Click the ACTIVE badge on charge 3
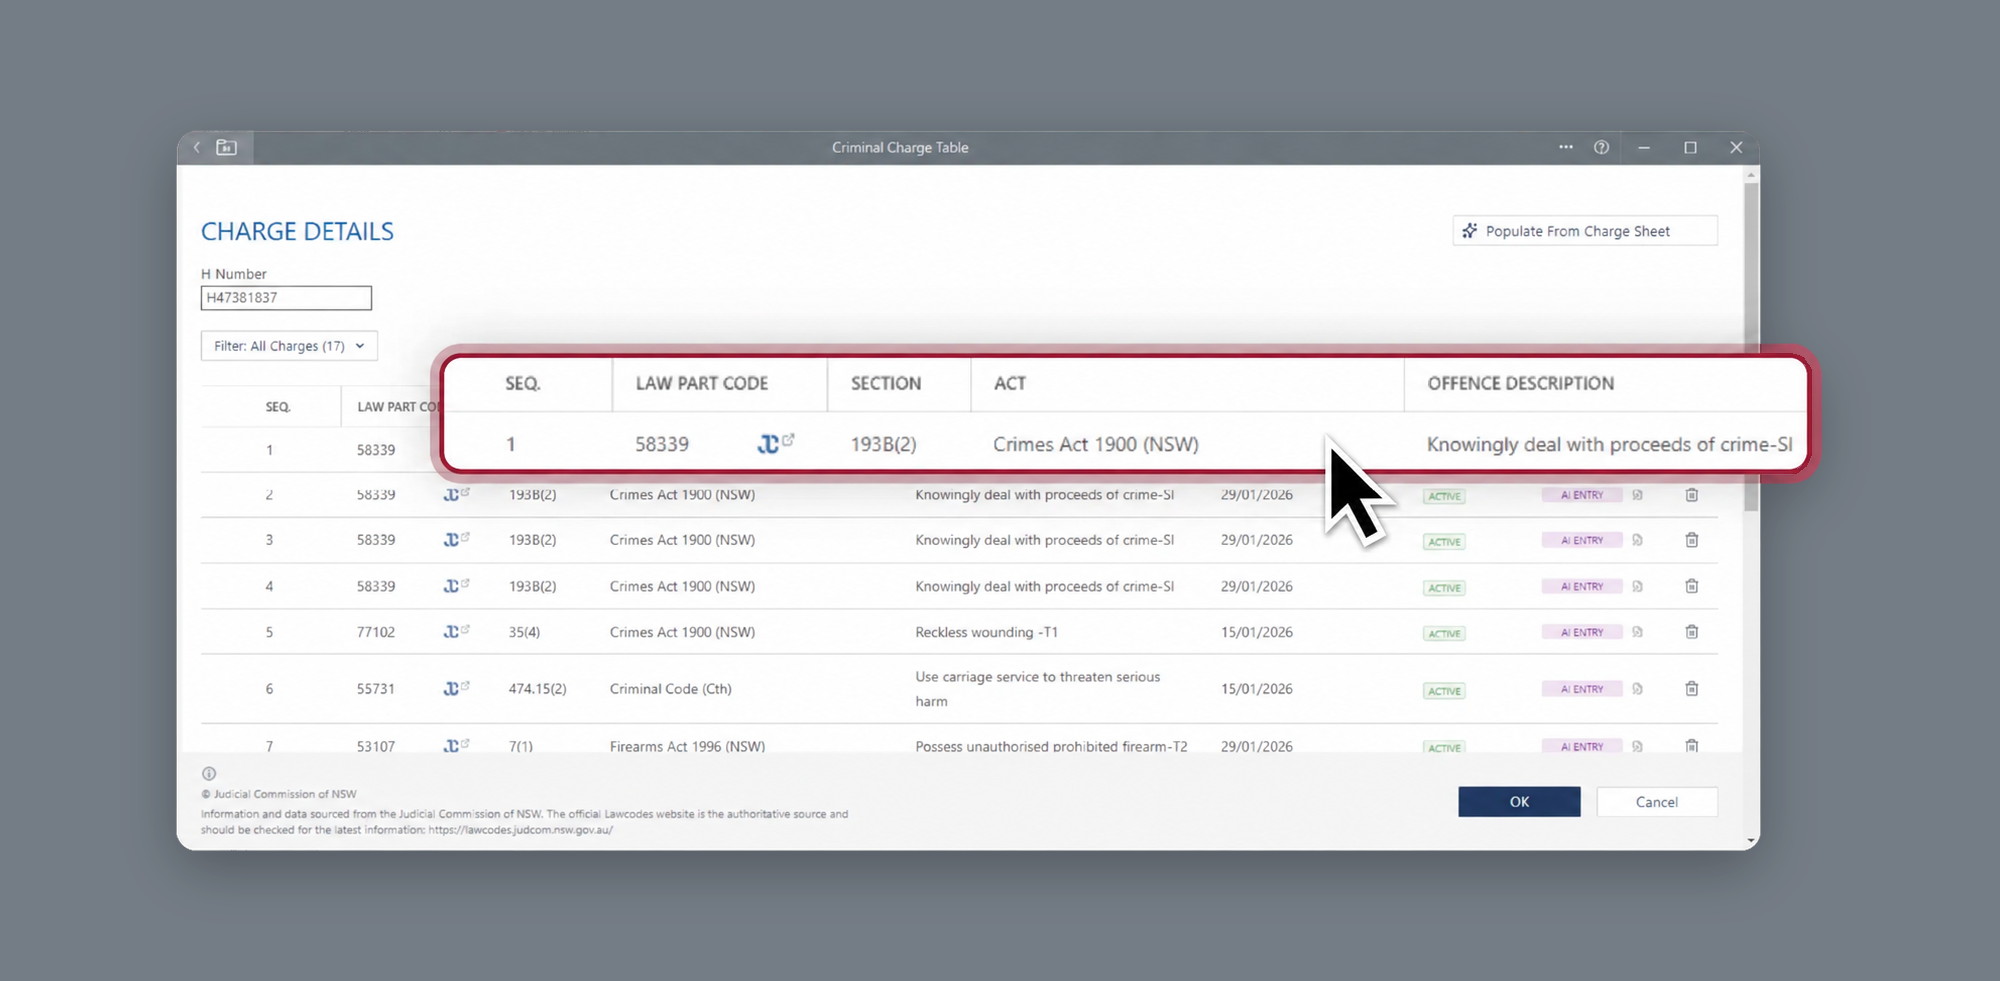Image resolution: width=2000 pixels, height=981 pixels. coord(1444,542)
